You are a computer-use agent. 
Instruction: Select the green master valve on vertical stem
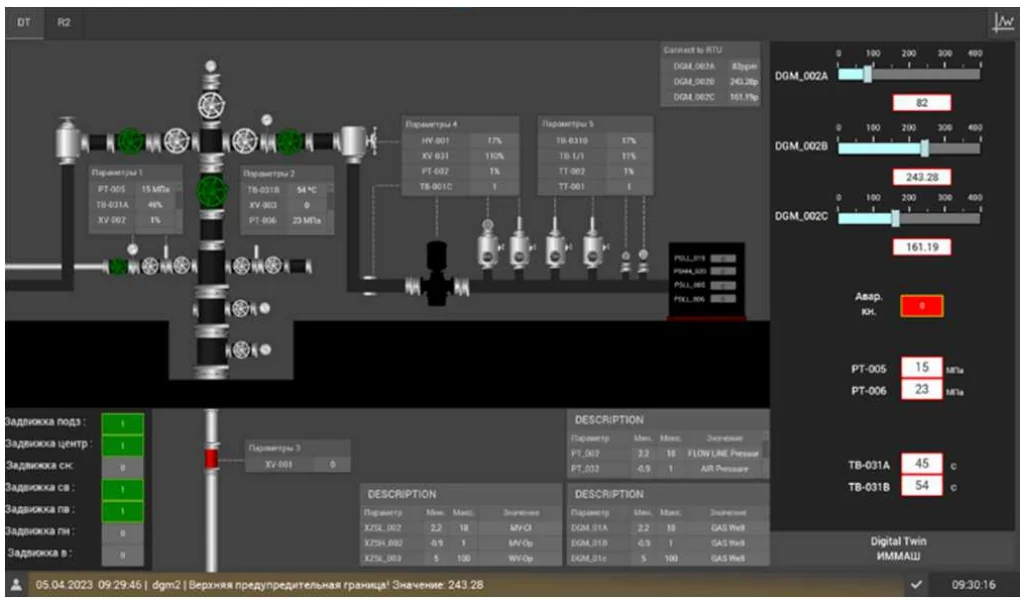[x=212, y=191]
